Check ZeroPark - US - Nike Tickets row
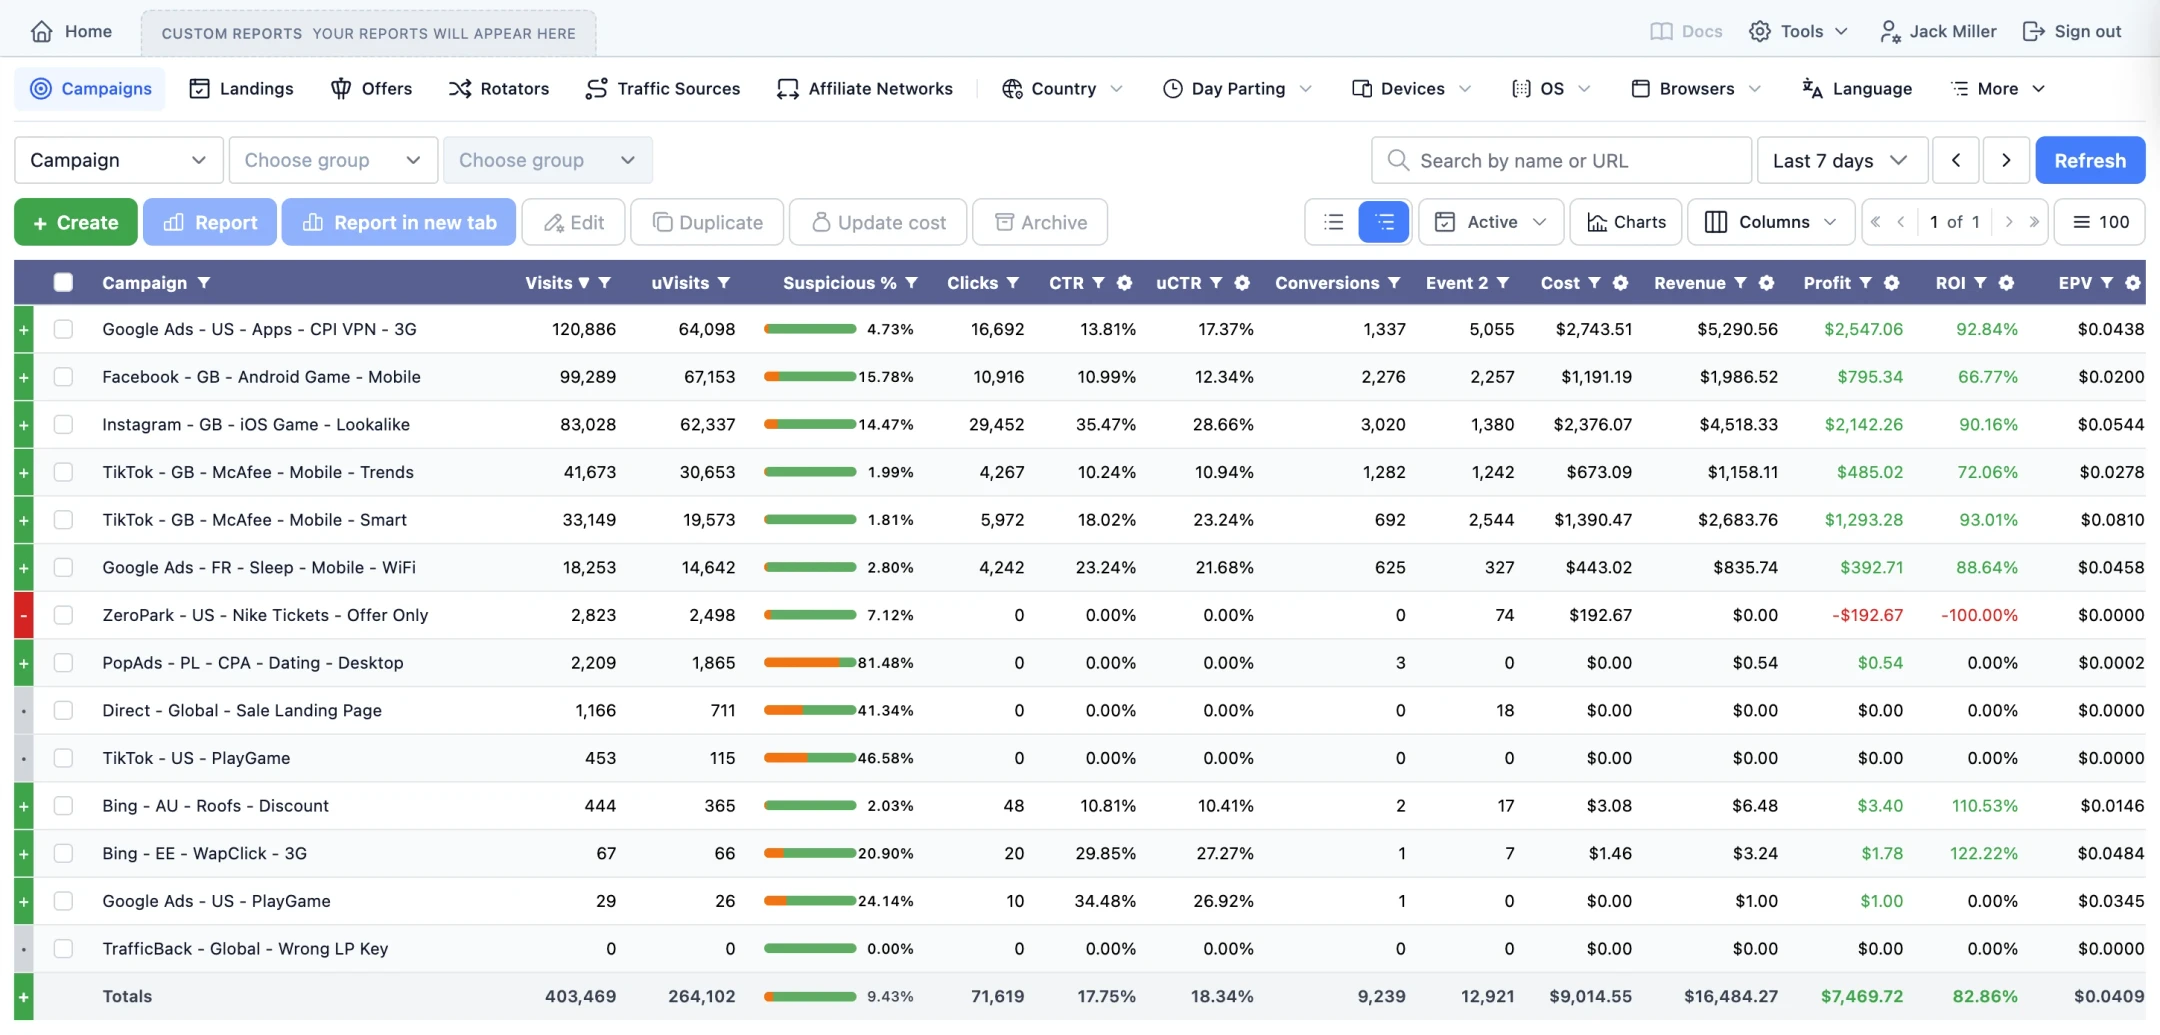 [63, 615]
